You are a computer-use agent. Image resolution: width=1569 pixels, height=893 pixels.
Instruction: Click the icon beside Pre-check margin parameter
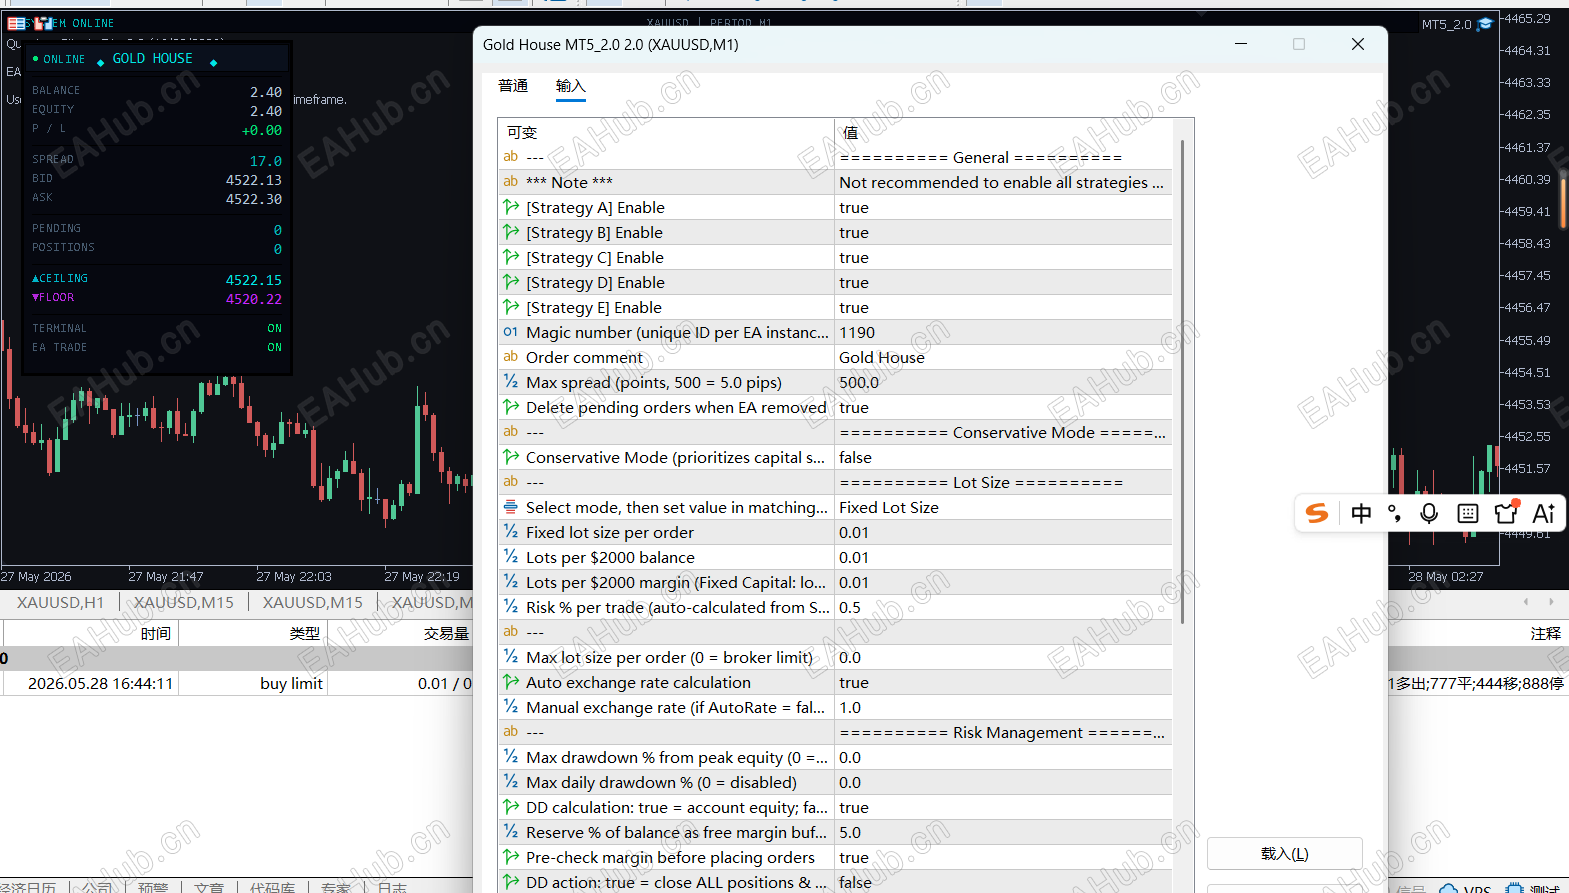click(511, 857)
